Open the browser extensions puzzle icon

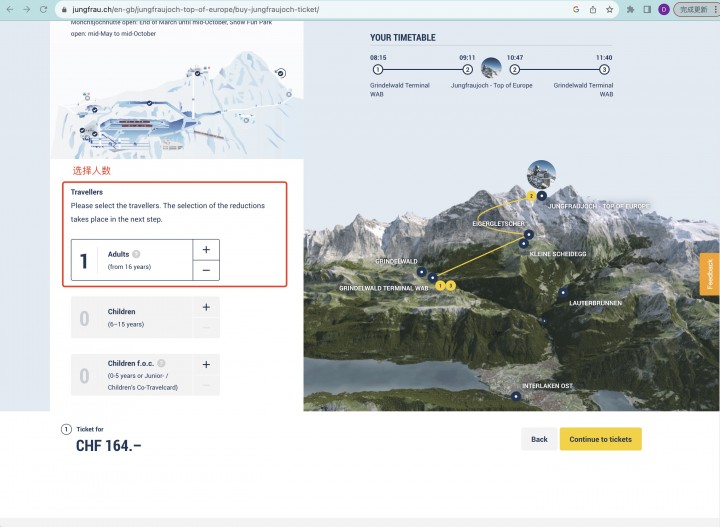630,9
